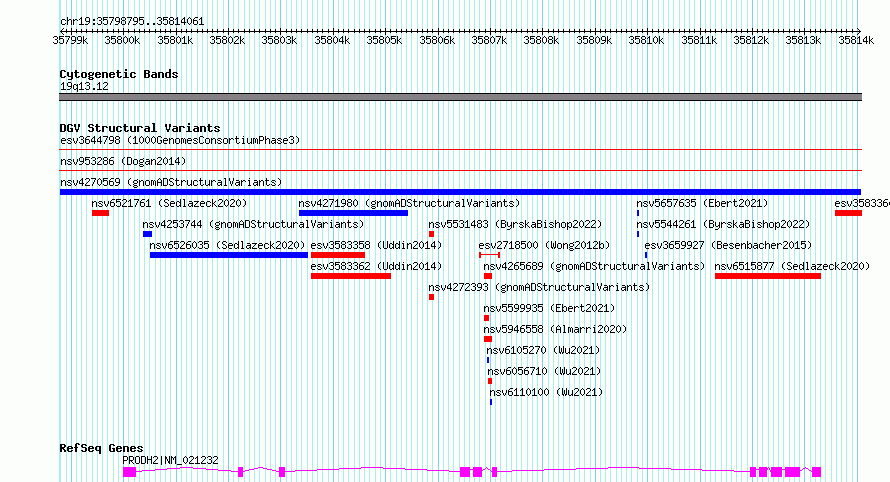The height and width of the screenshot is (482, 890).
Task: Click the 35804k ruler tick label
Action: 332,40
